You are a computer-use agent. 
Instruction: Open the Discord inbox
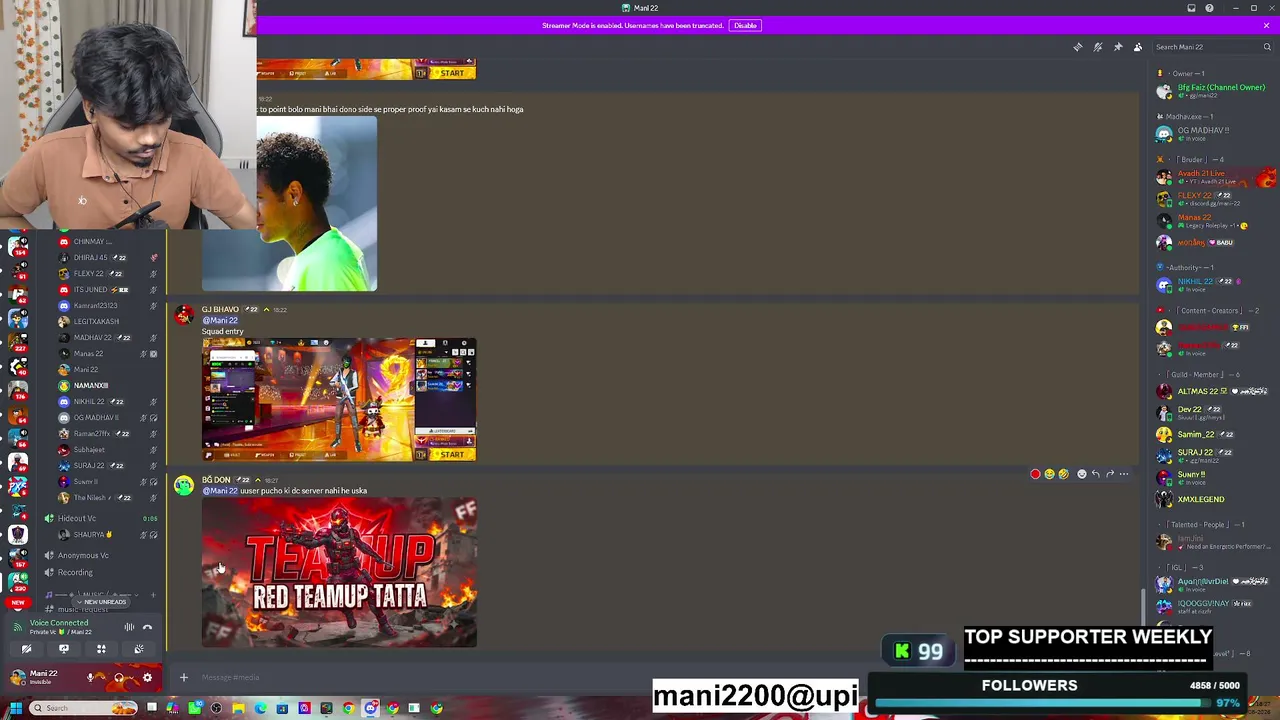pyautogui.click(x=1191, y=8)
